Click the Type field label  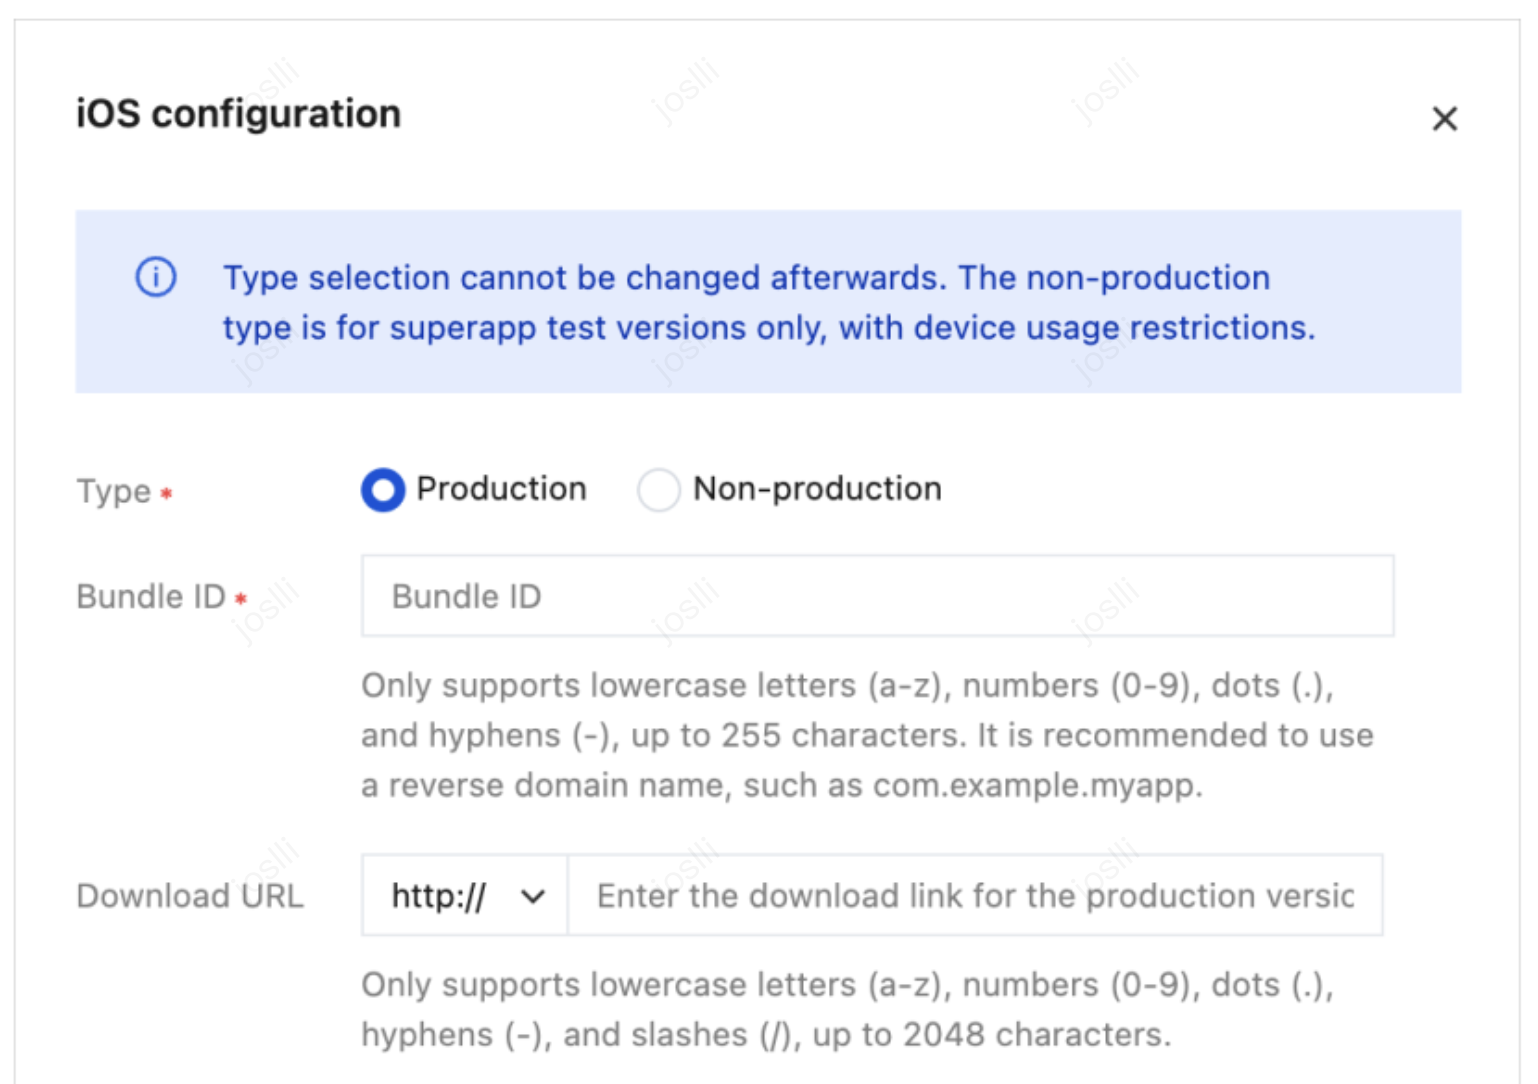[113, 492]
